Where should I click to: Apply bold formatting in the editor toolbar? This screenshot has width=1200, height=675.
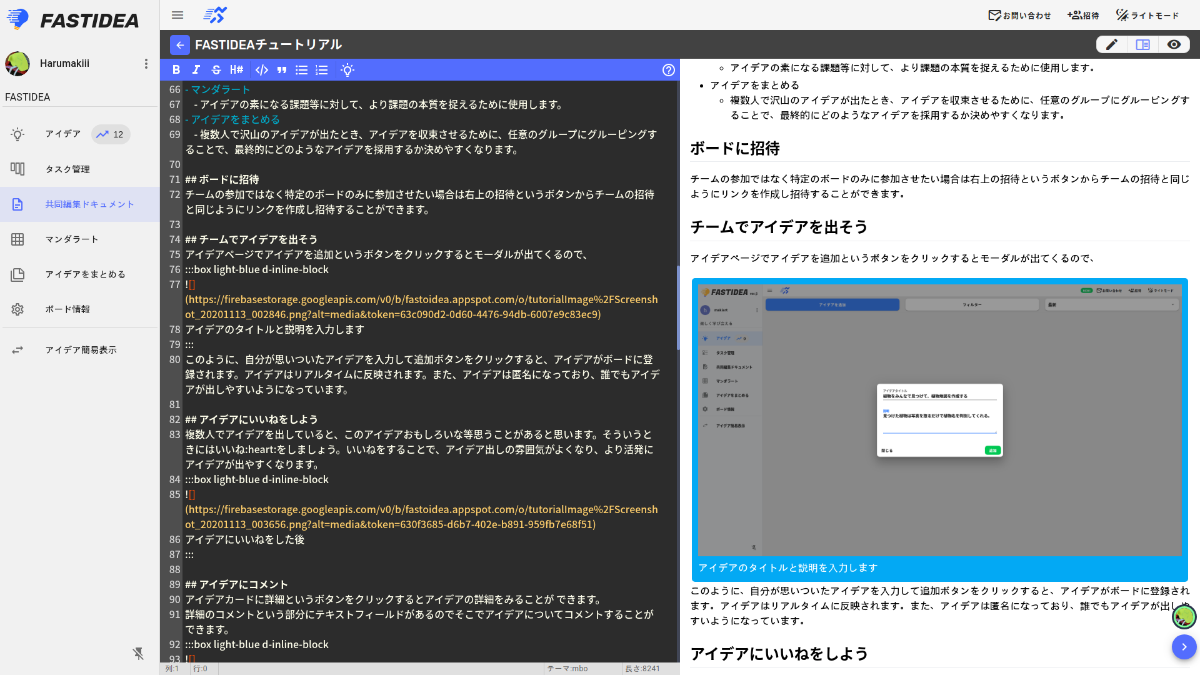176,70
